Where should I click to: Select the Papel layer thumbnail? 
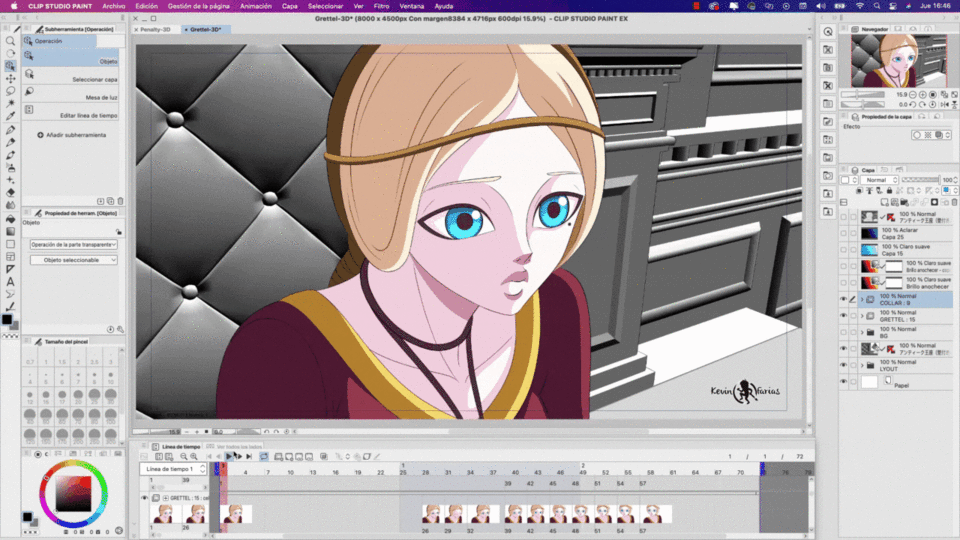tap(869, 383)
